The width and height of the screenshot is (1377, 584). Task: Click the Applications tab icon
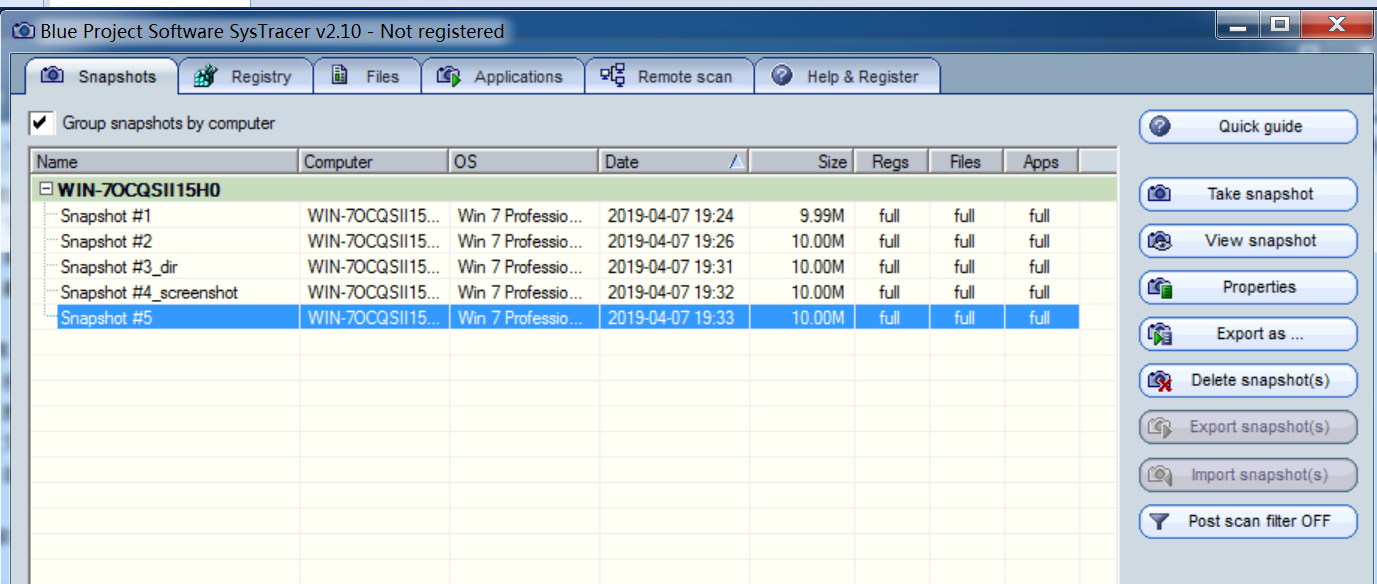pyautogui.click(x=449, y=76)
